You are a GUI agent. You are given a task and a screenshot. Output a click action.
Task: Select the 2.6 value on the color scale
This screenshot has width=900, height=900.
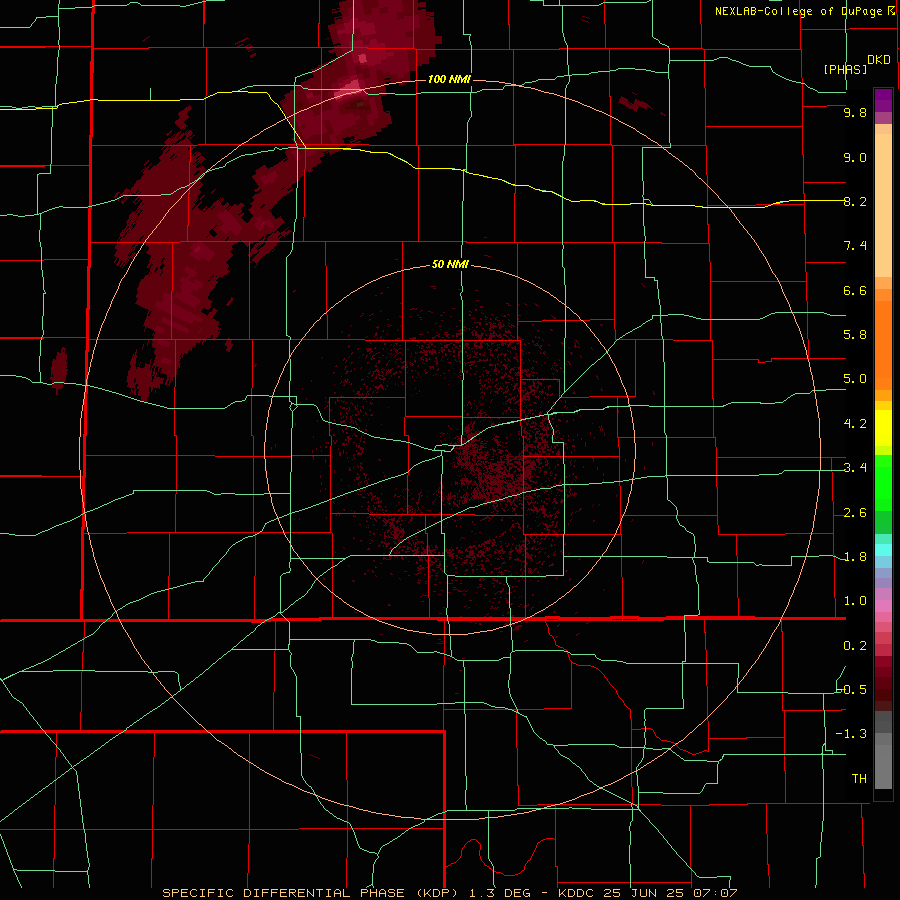click(855, 513)
